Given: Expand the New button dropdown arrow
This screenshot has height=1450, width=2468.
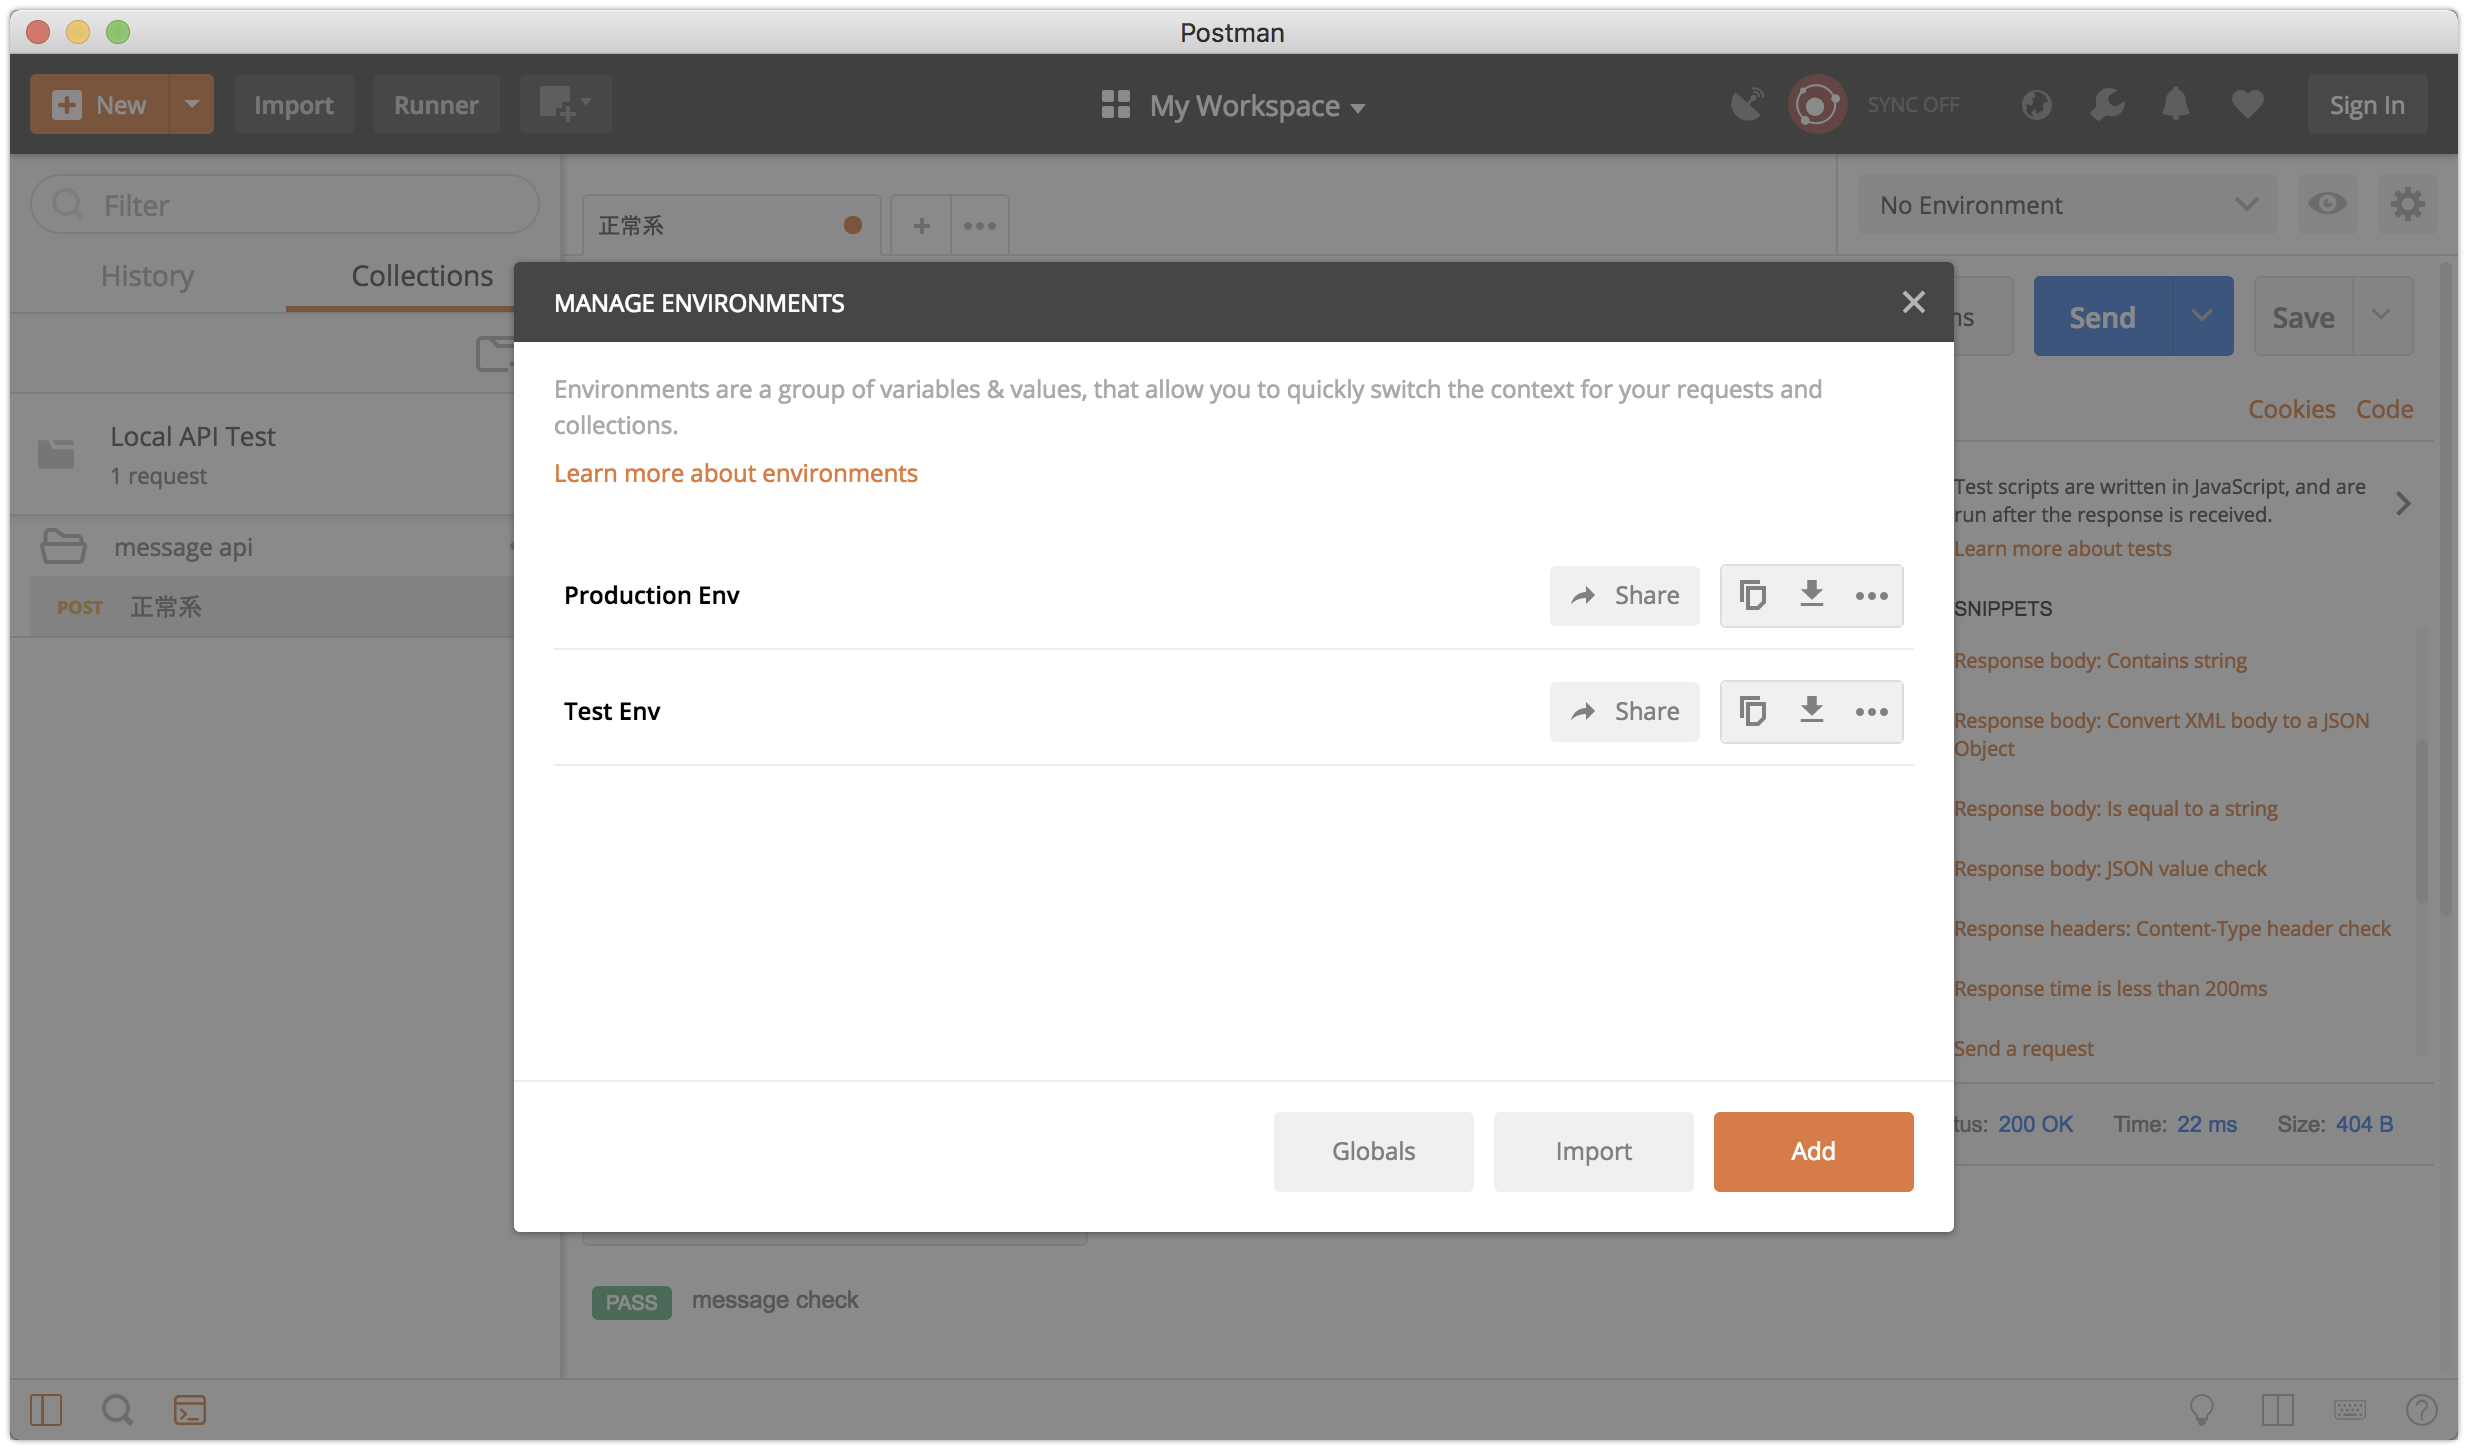Looking at the screenshot, I should (x=191, y=104).
